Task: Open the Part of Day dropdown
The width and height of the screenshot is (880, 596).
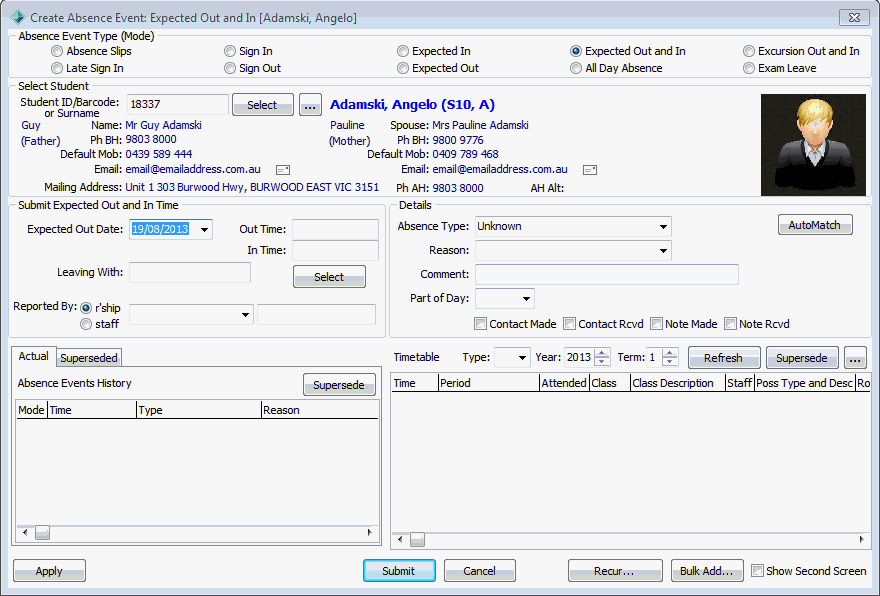Action: (526, 299)
